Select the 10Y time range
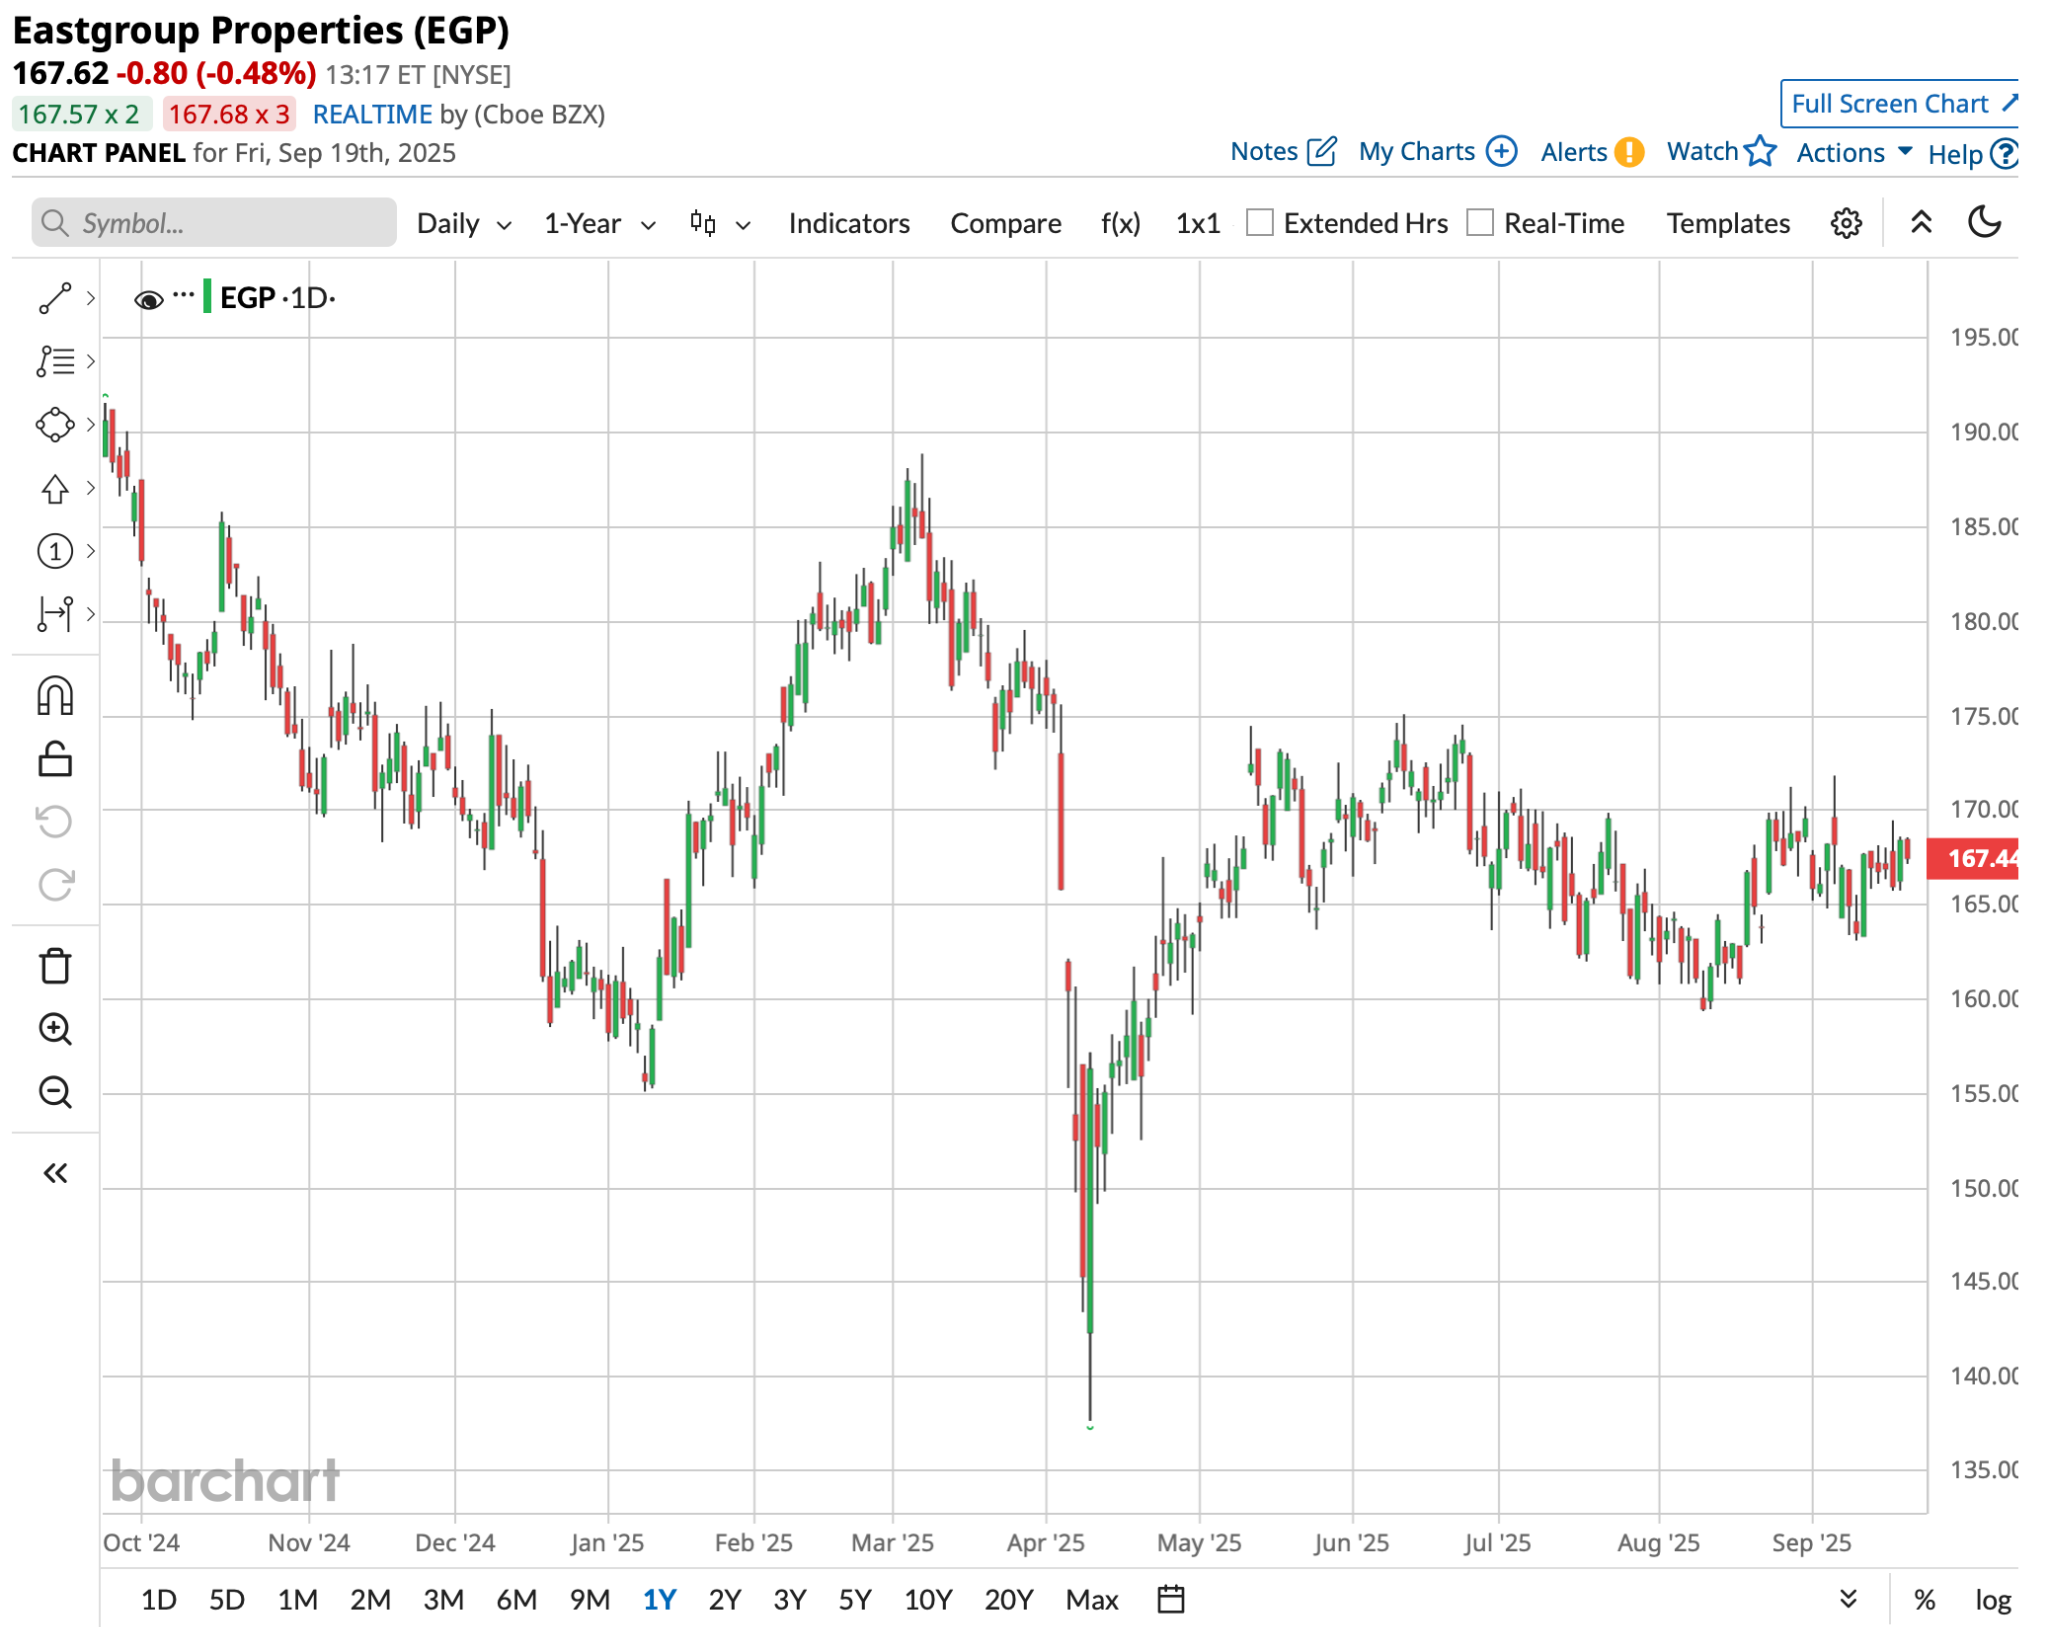The height and width of the screenshot is (1627, 2048). (x=928, y=1600)
